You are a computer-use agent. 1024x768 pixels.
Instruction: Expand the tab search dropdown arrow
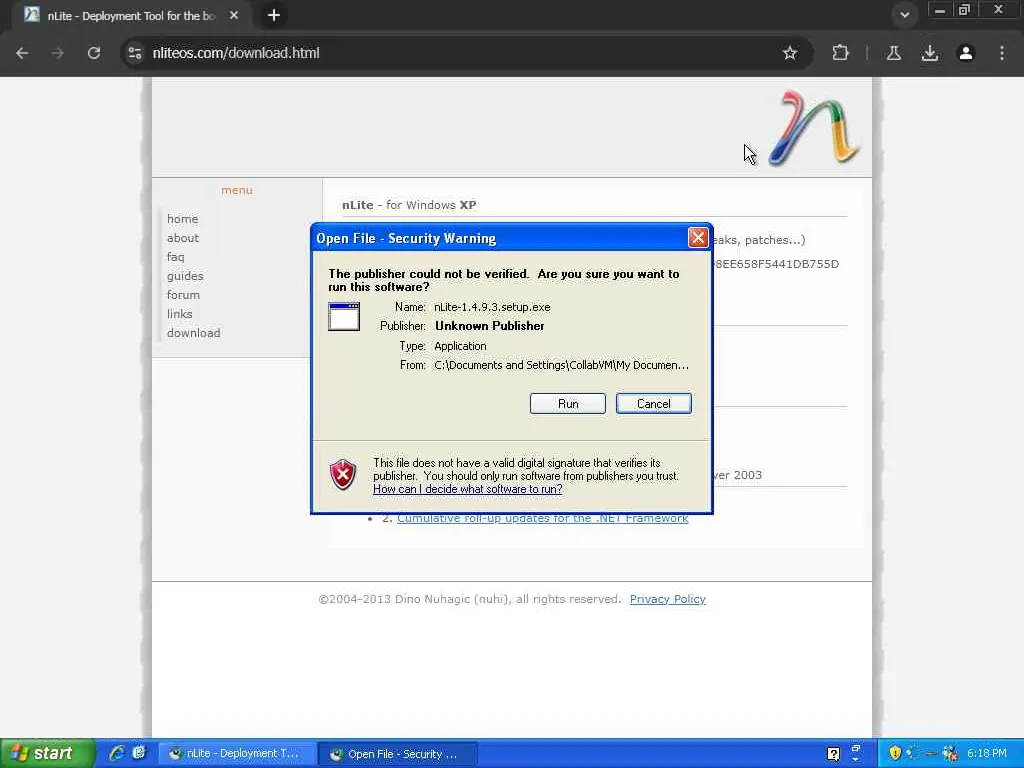point(904,15)
